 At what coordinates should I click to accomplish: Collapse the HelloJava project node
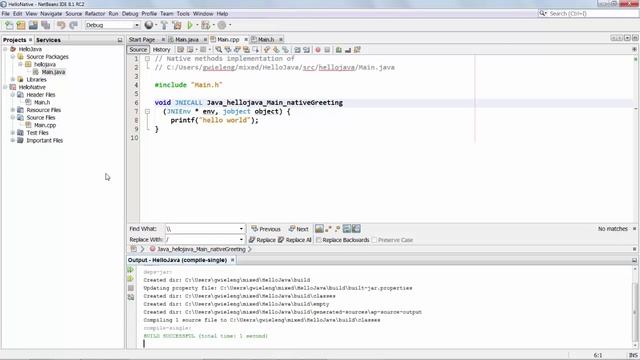(x=6, y=49)
